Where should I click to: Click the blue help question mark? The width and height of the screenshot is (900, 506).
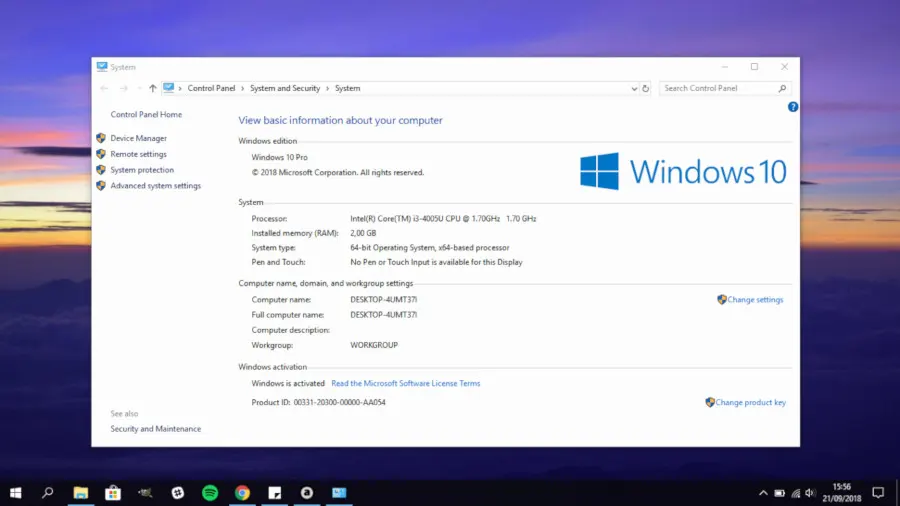(x=793, y=107)
